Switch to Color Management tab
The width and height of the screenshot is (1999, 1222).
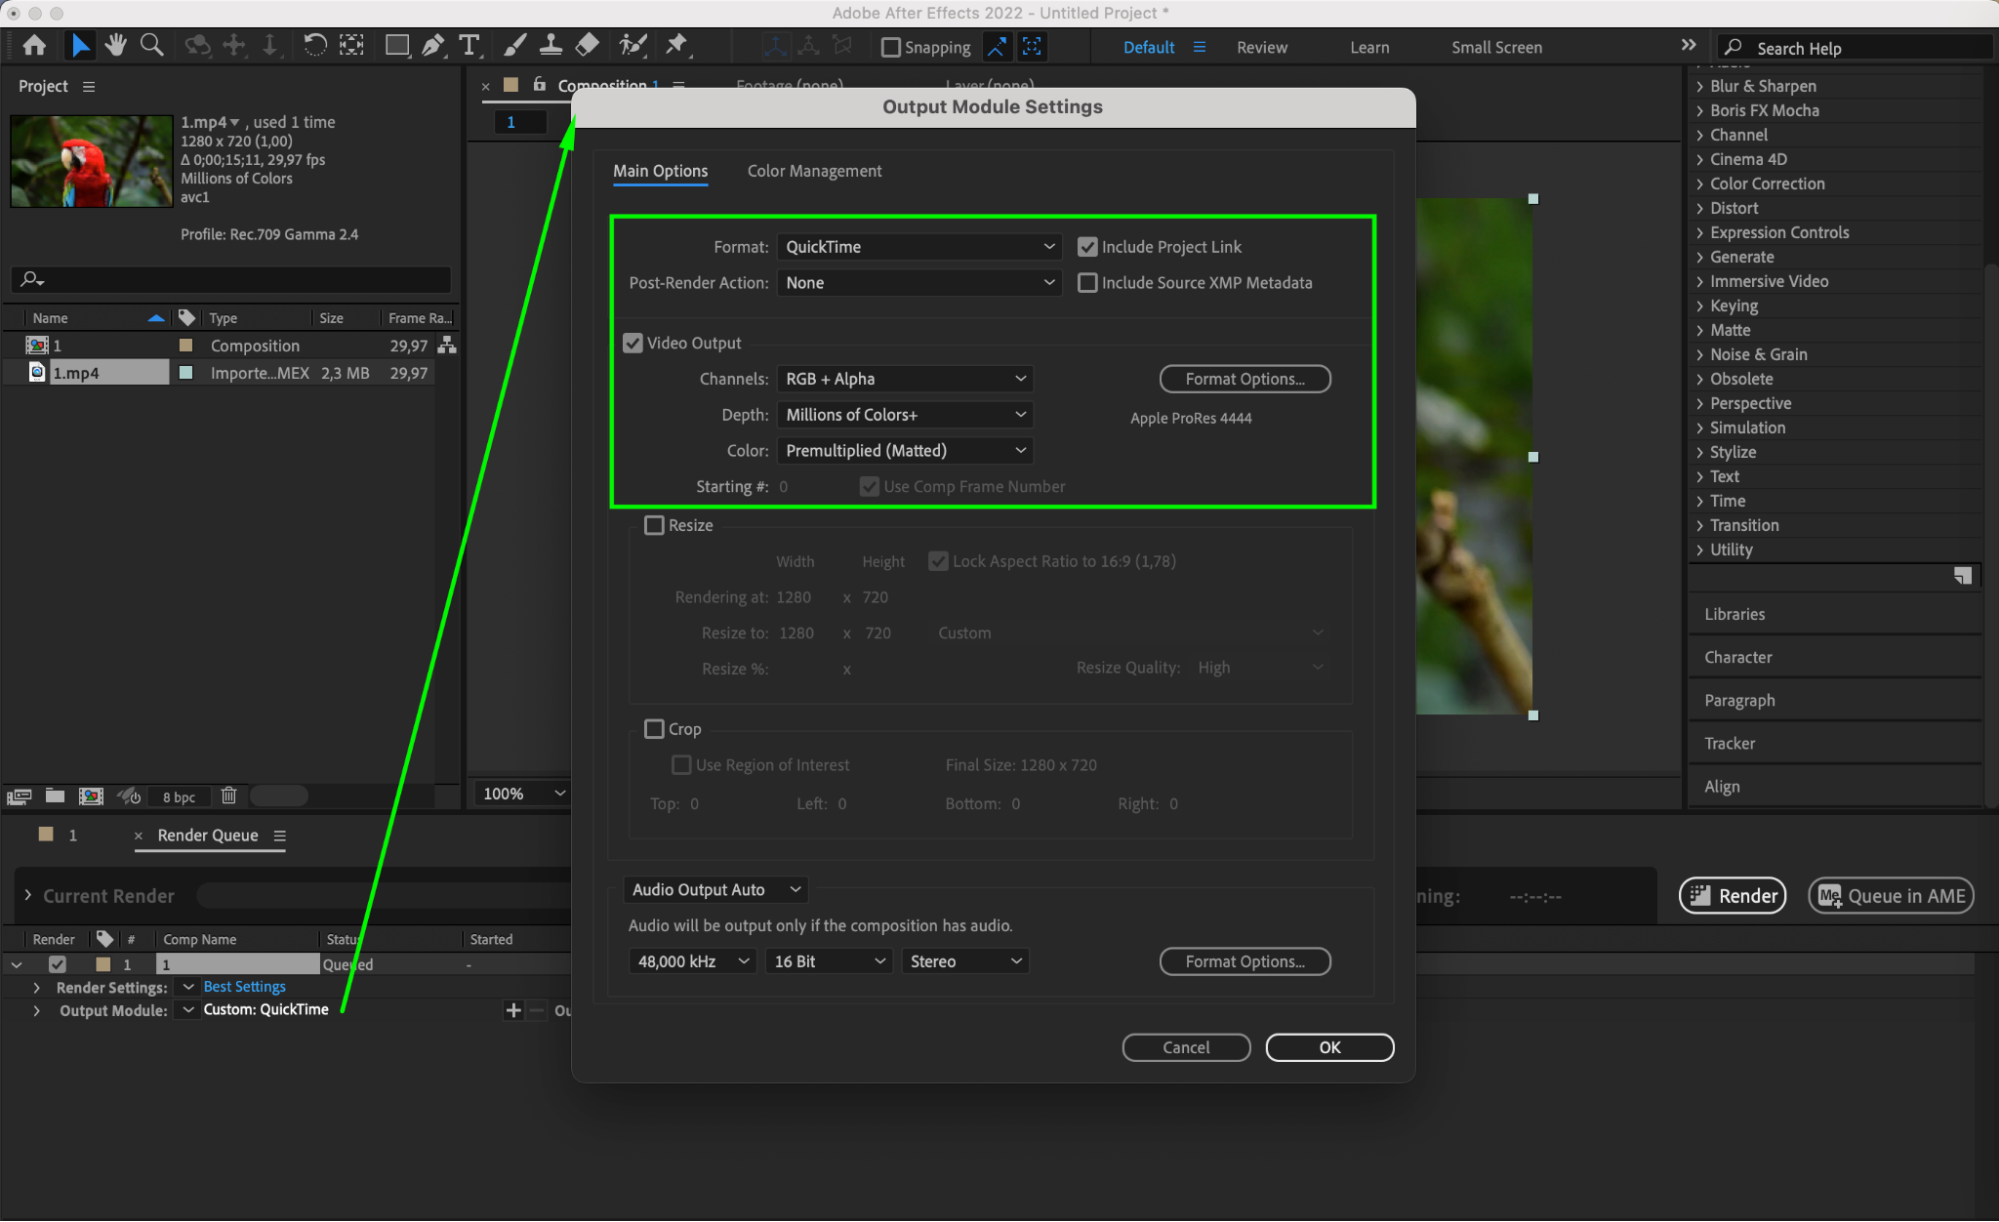[814, 171]
